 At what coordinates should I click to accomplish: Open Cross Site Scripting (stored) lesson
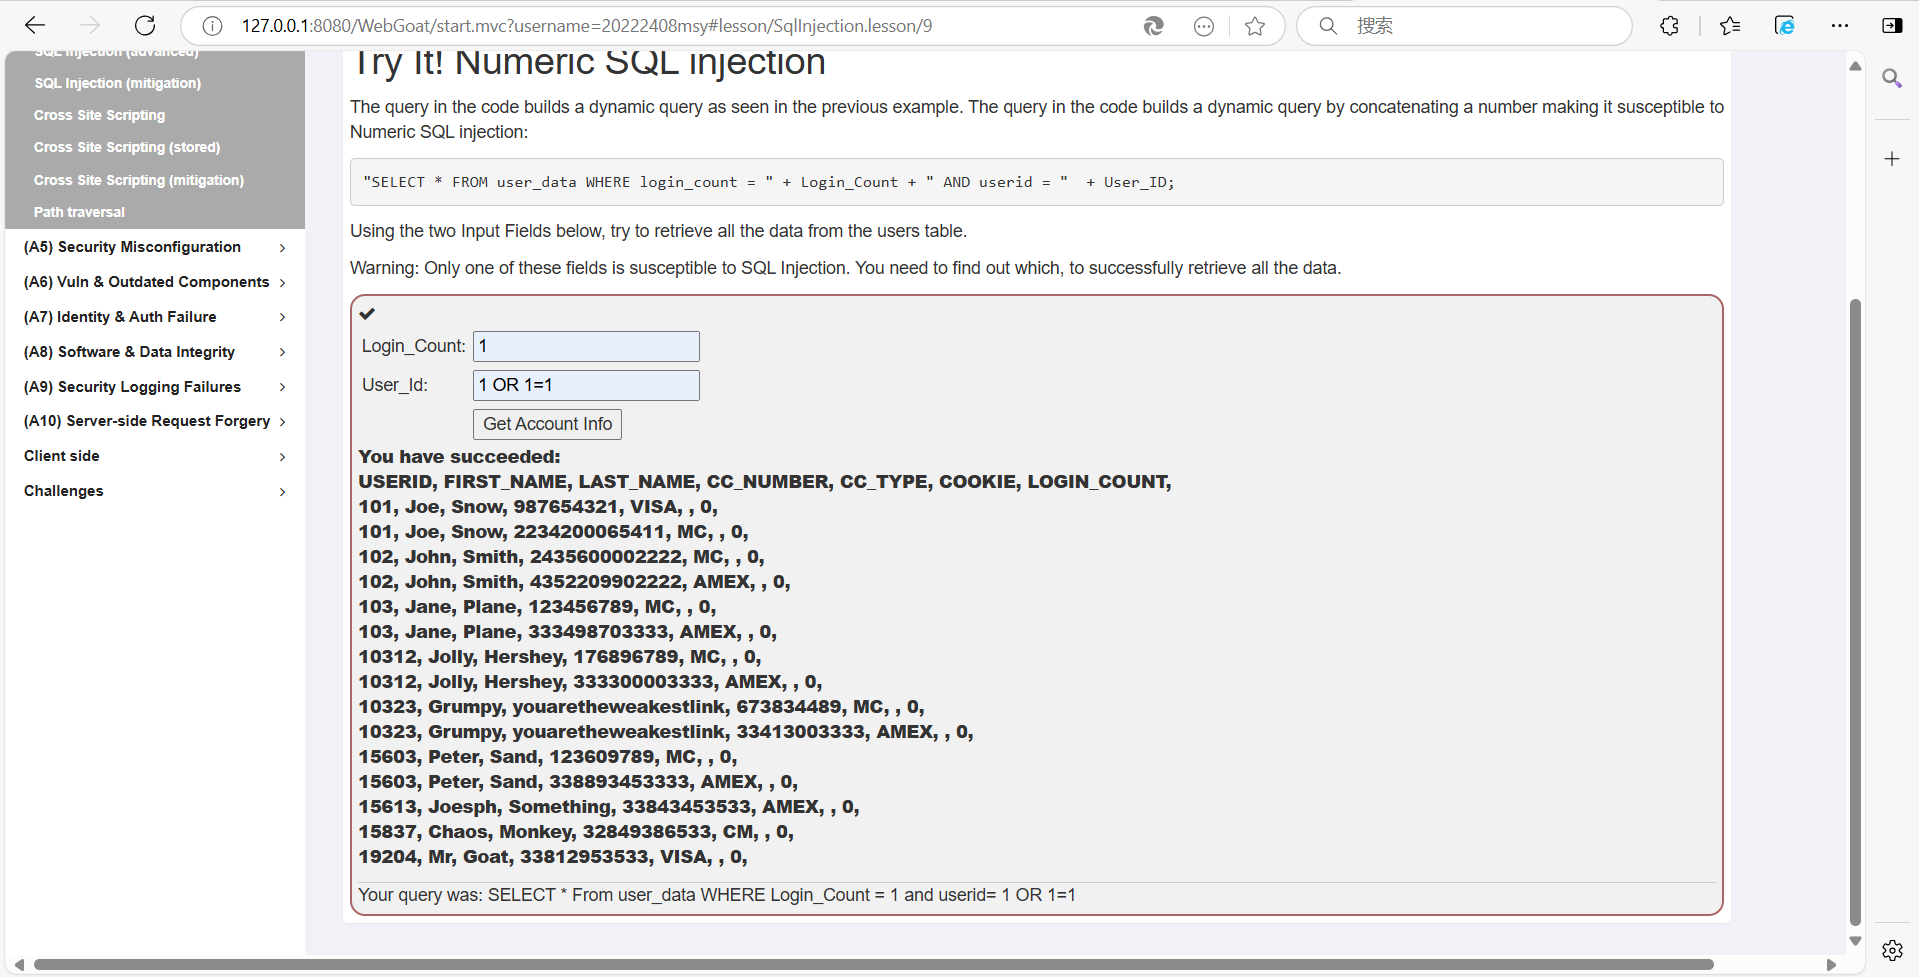pos(127,147)
